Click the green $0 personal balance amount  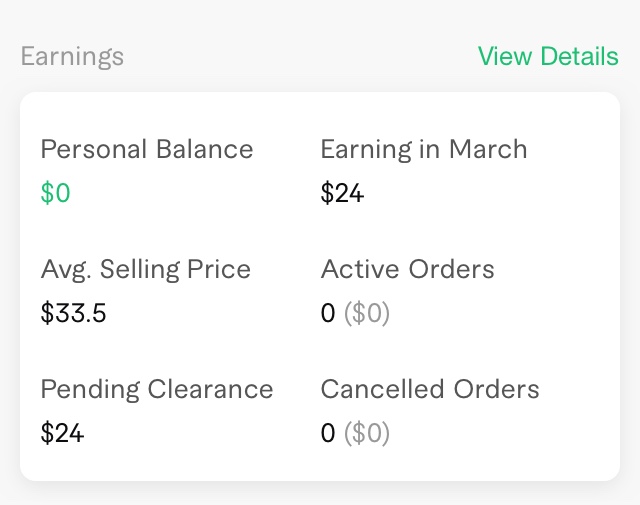click(55, 193)
